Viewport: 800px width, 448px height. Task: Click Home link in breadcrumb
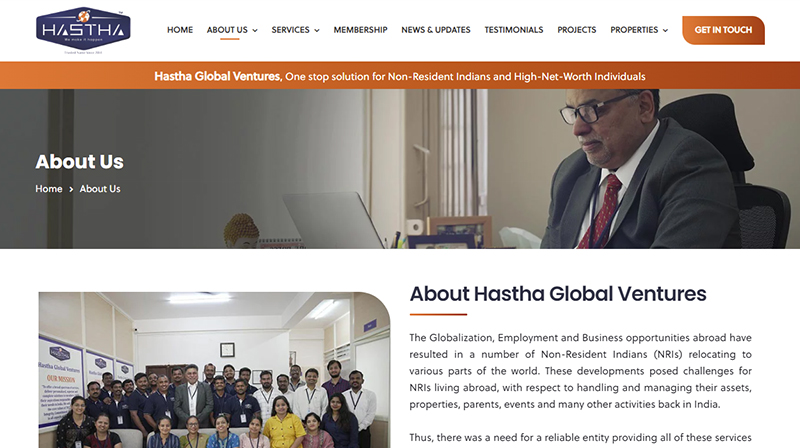coord(48,189)
